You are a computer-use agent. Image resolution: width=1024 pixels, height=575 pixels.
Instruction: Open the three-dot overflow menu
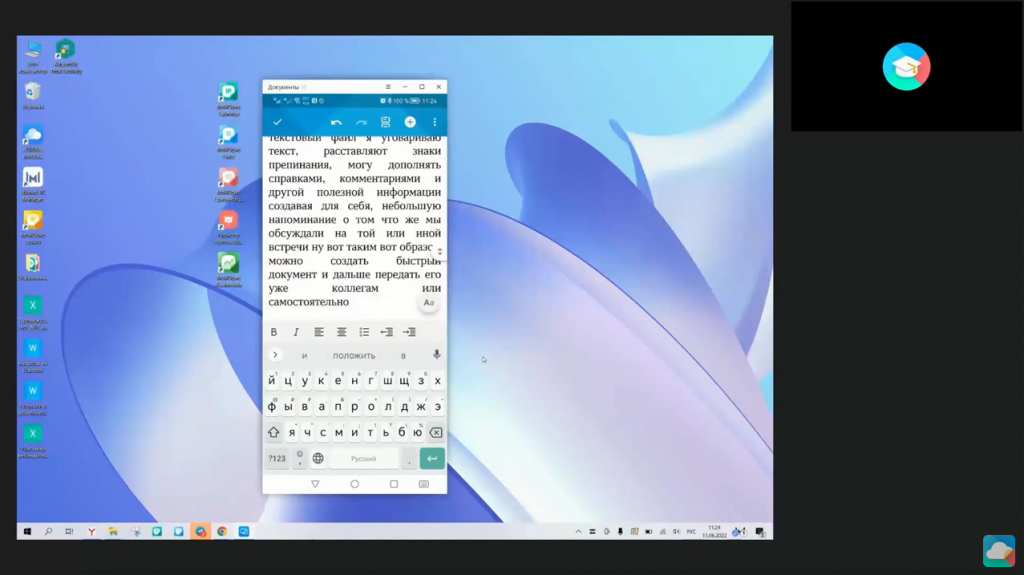pos(435,122)
